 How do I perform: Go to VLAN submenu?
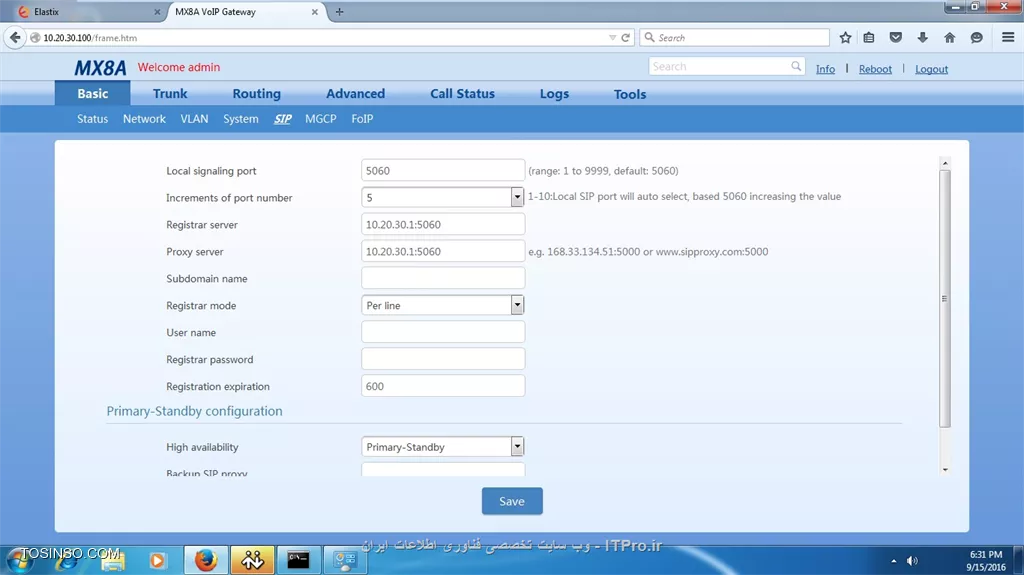[194, 119]
